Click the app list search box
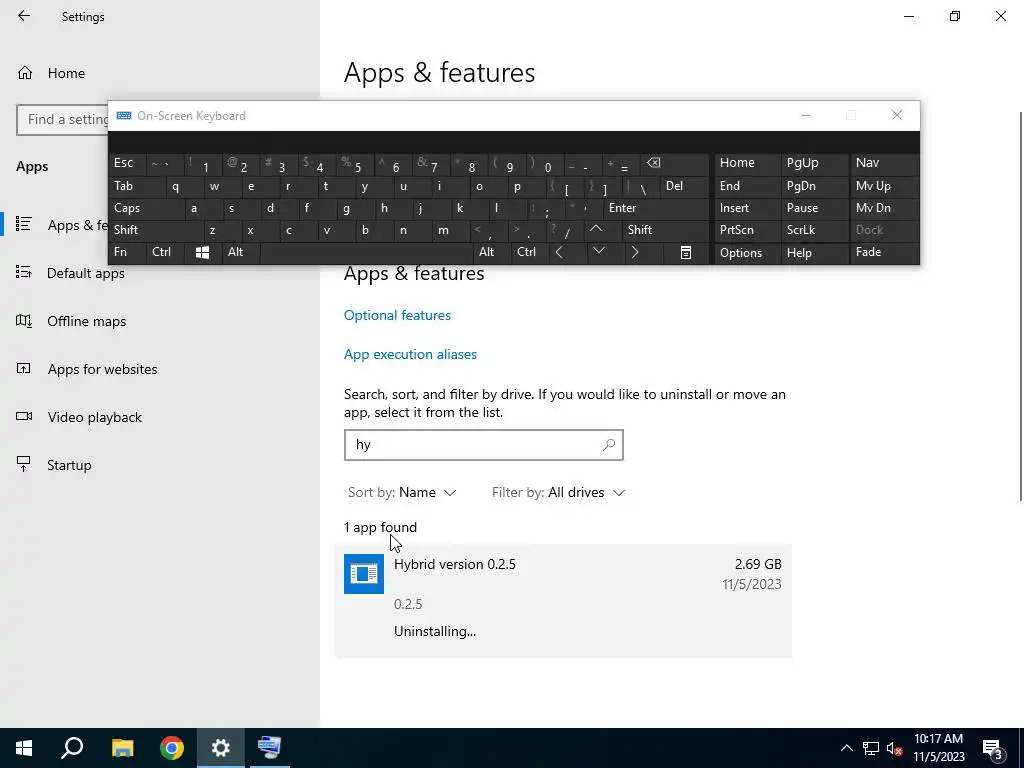1024x768 pixels. click(x=483, y=445)
